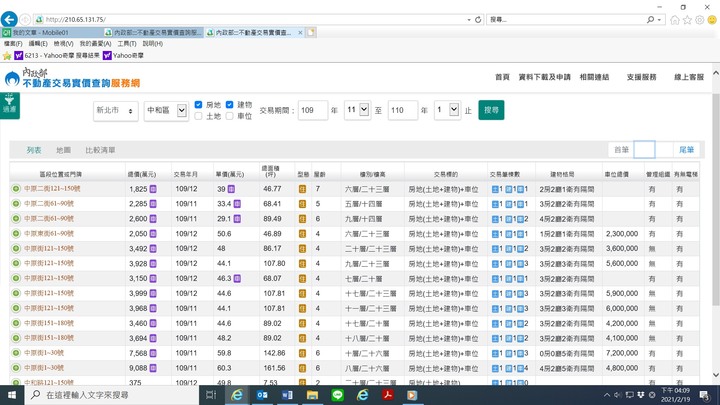The width and height of the screenshot is (720, 405).
Task: Open the 檔案(F) menu
Action: [13, 44]
